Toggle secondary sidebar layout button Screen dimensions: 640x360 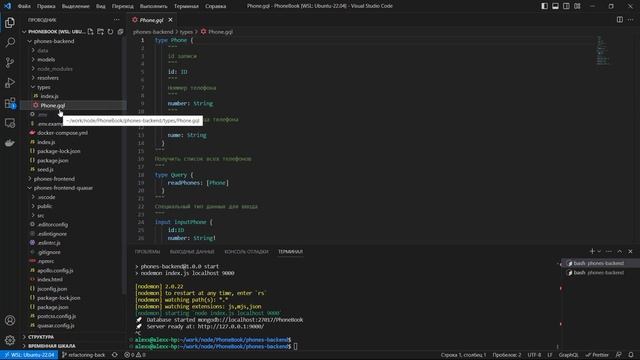[566, 6]
